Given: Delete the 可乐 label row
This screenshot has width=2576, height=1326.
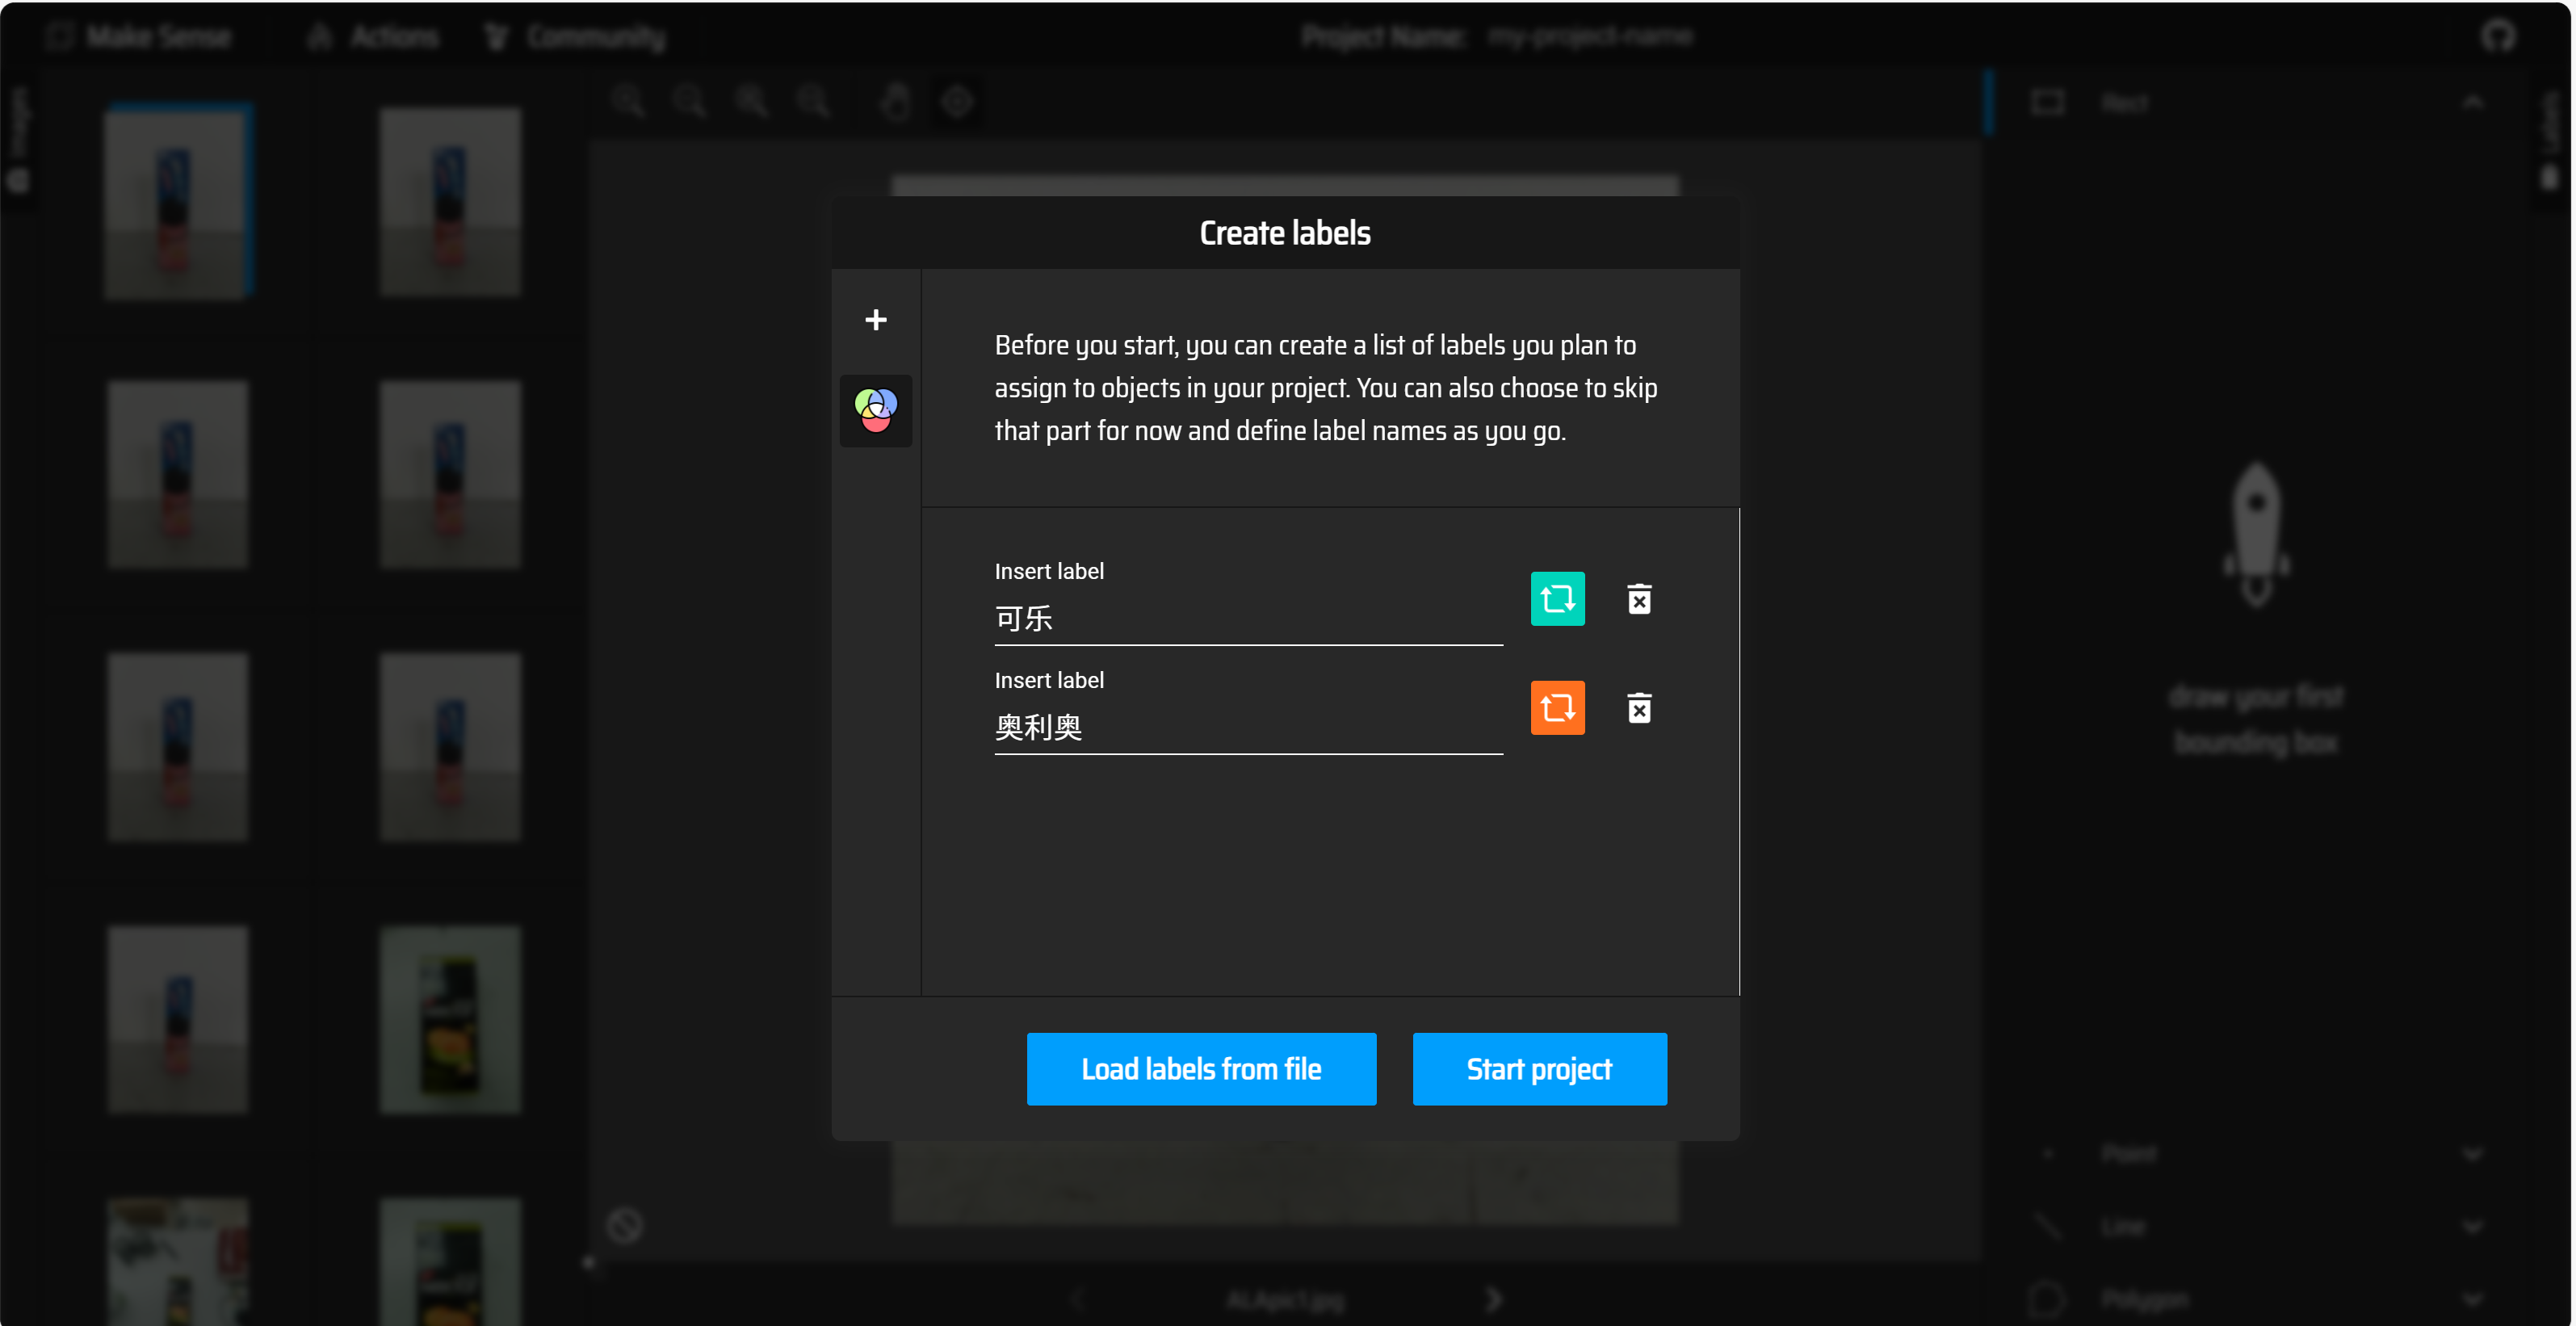Looking at the screenshot, I should tap(1639, 599).
